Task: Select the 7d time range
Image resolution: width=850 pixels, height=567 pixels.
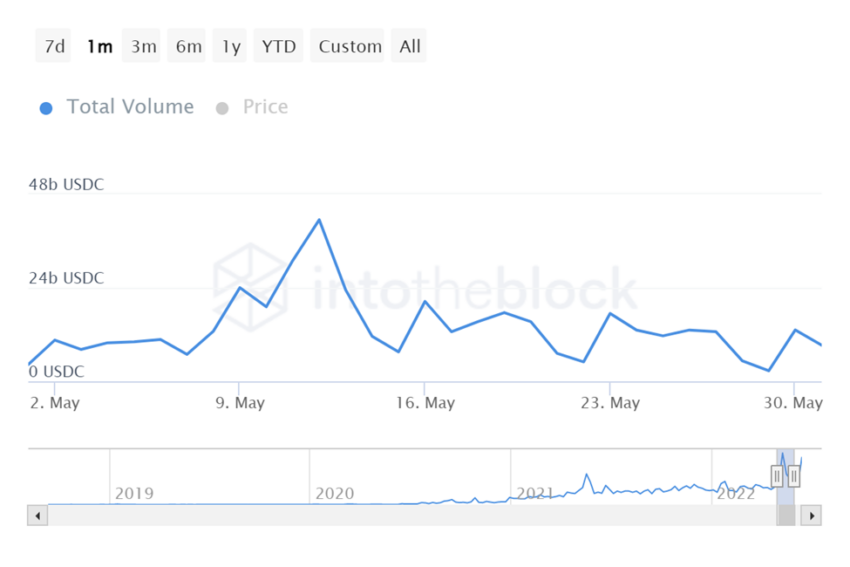Action: pyautogui.click(x=54, y=46)
